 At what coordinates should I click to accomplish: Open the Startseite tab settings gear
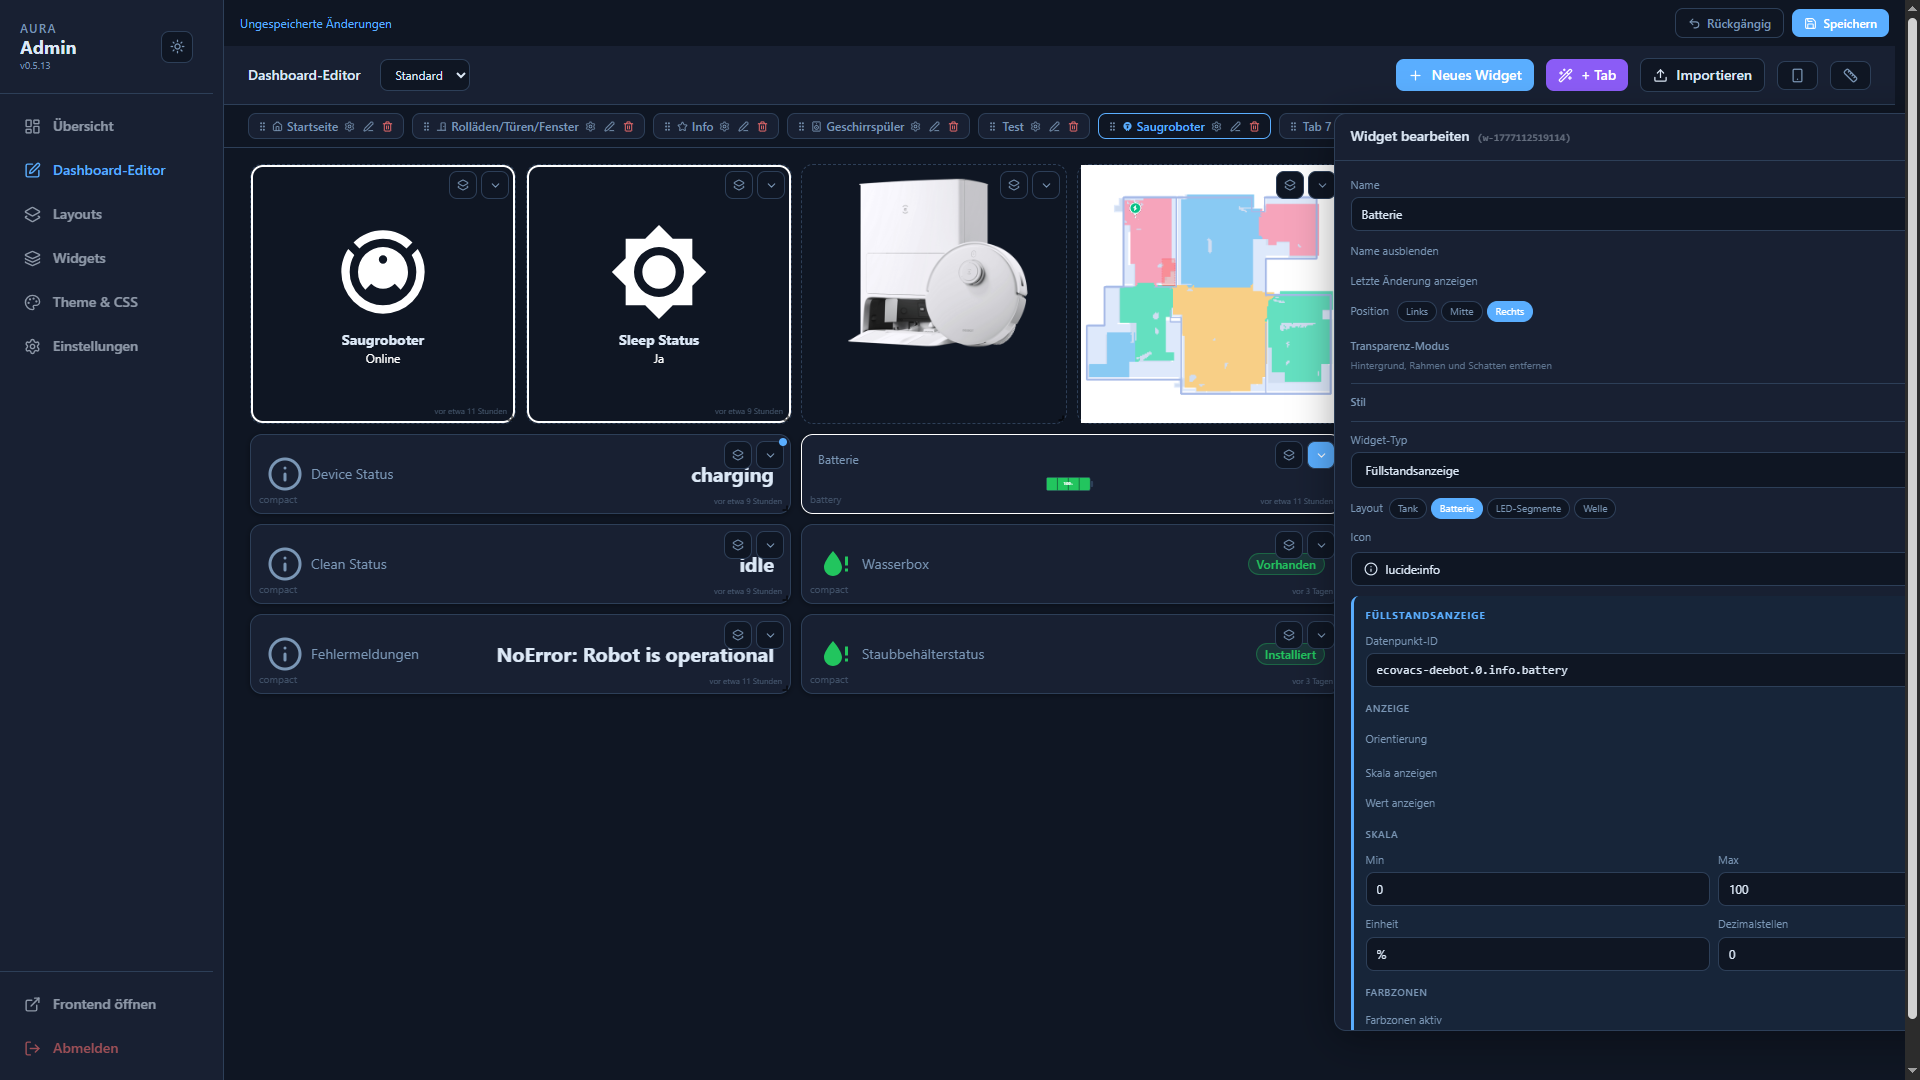[x=349, y=126]
